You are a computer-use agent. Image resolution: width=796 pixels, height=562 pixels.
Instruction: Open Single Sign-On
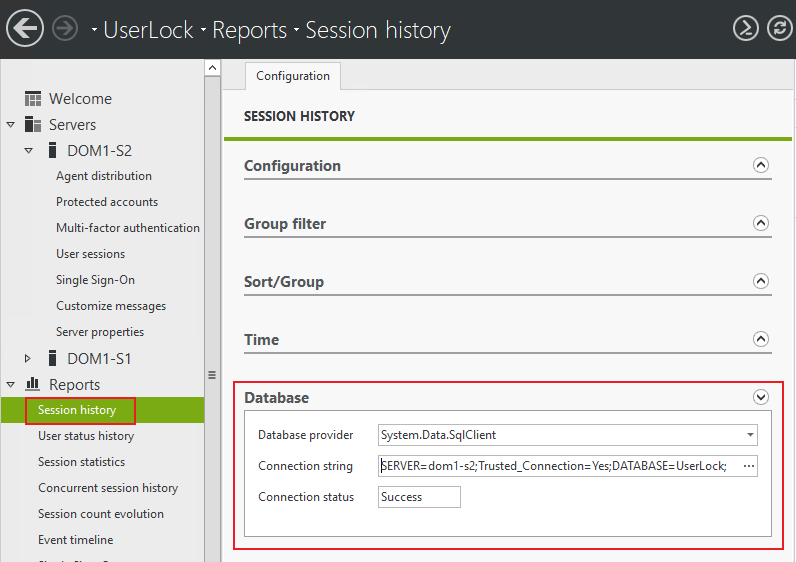pyautogui.click(x=95, y=280)
